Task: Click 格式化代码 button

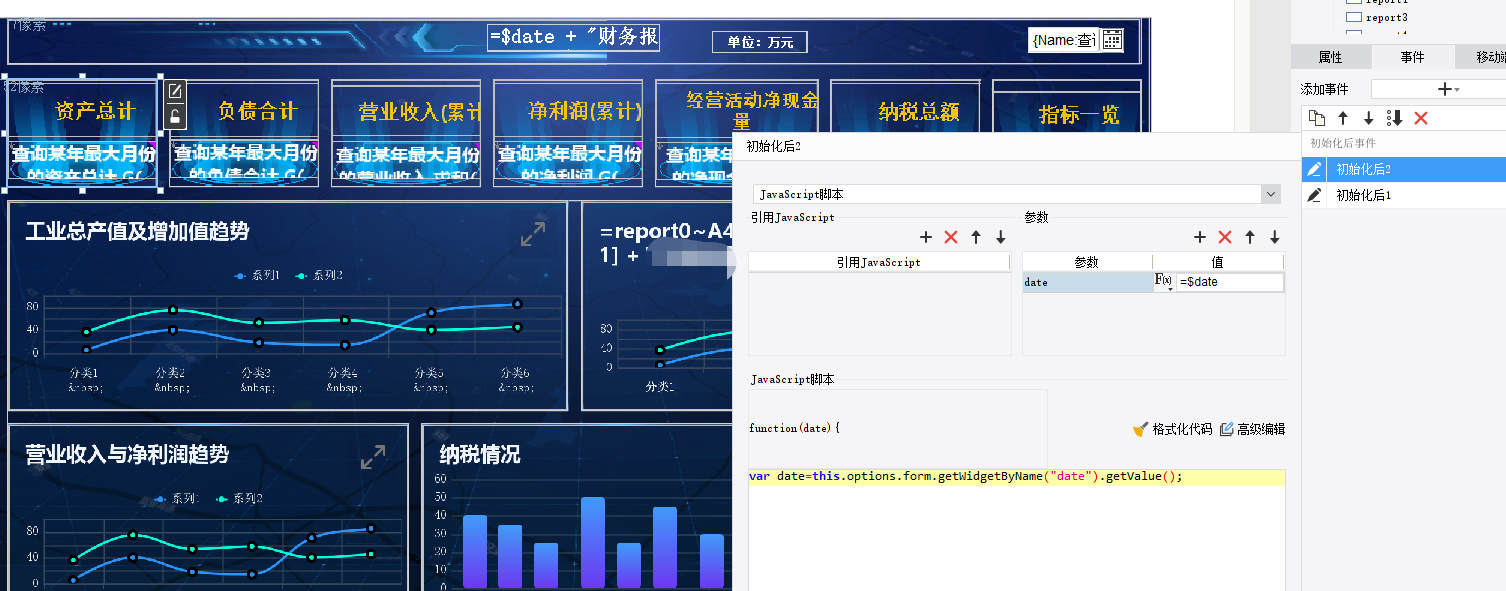Action: [x=1172, y=429]
